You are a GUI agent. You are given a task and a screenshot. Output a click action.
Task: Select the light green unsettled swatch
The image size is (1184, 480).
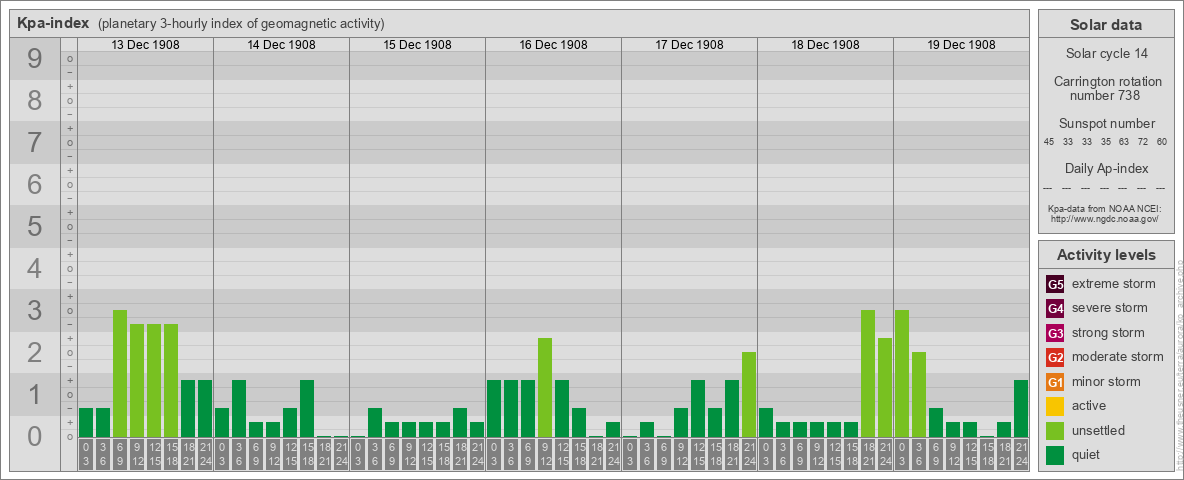click(x=1055, y=430)
